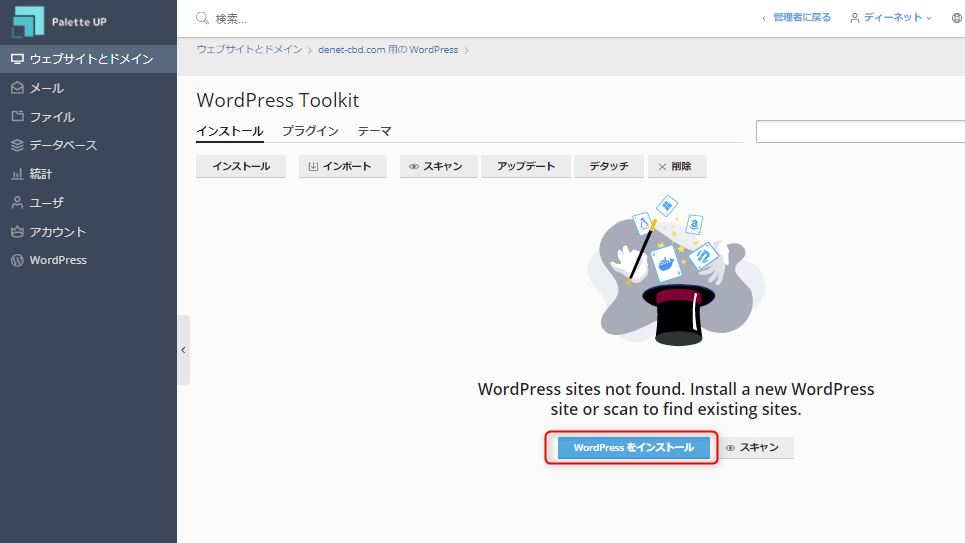This screenshot has width=965, height=543.
Task: Click the bar chart icon beside 統計
Action: point(17,174)
